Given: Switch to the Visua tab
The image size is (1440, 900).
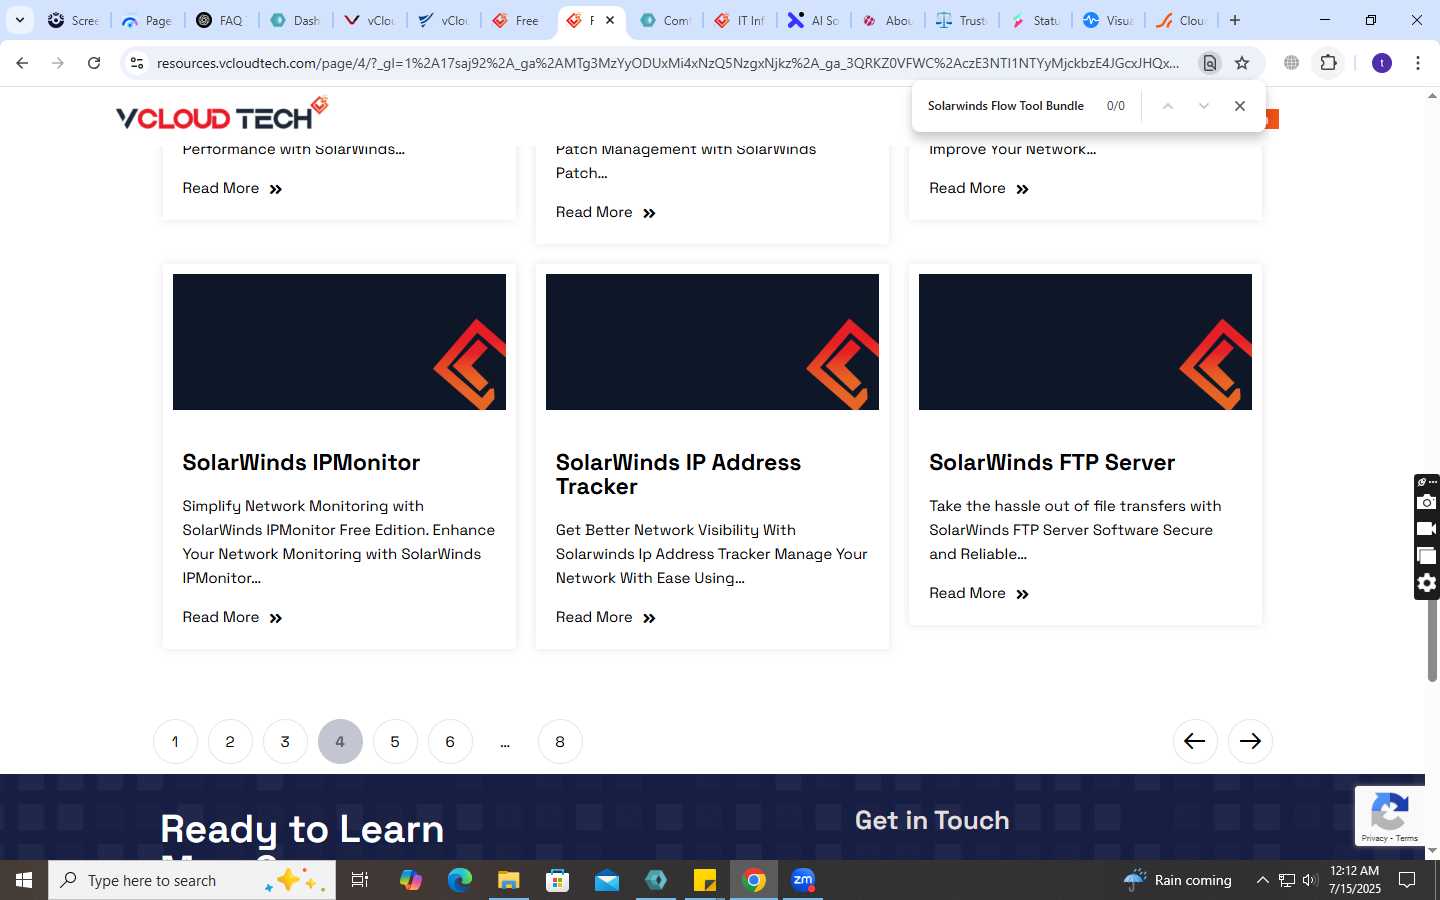Looking at the screenshot, I should click(x=1109, y=20).
